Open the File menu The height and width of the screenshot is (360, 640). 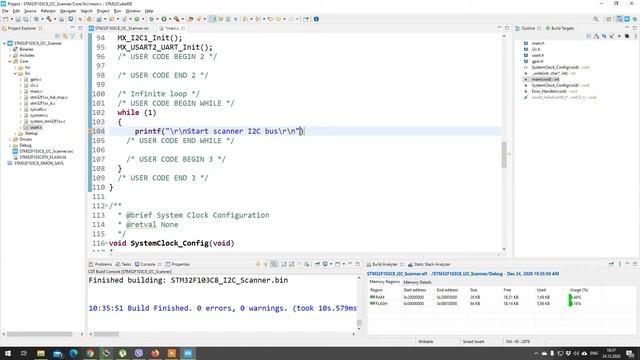click(5, 11)
